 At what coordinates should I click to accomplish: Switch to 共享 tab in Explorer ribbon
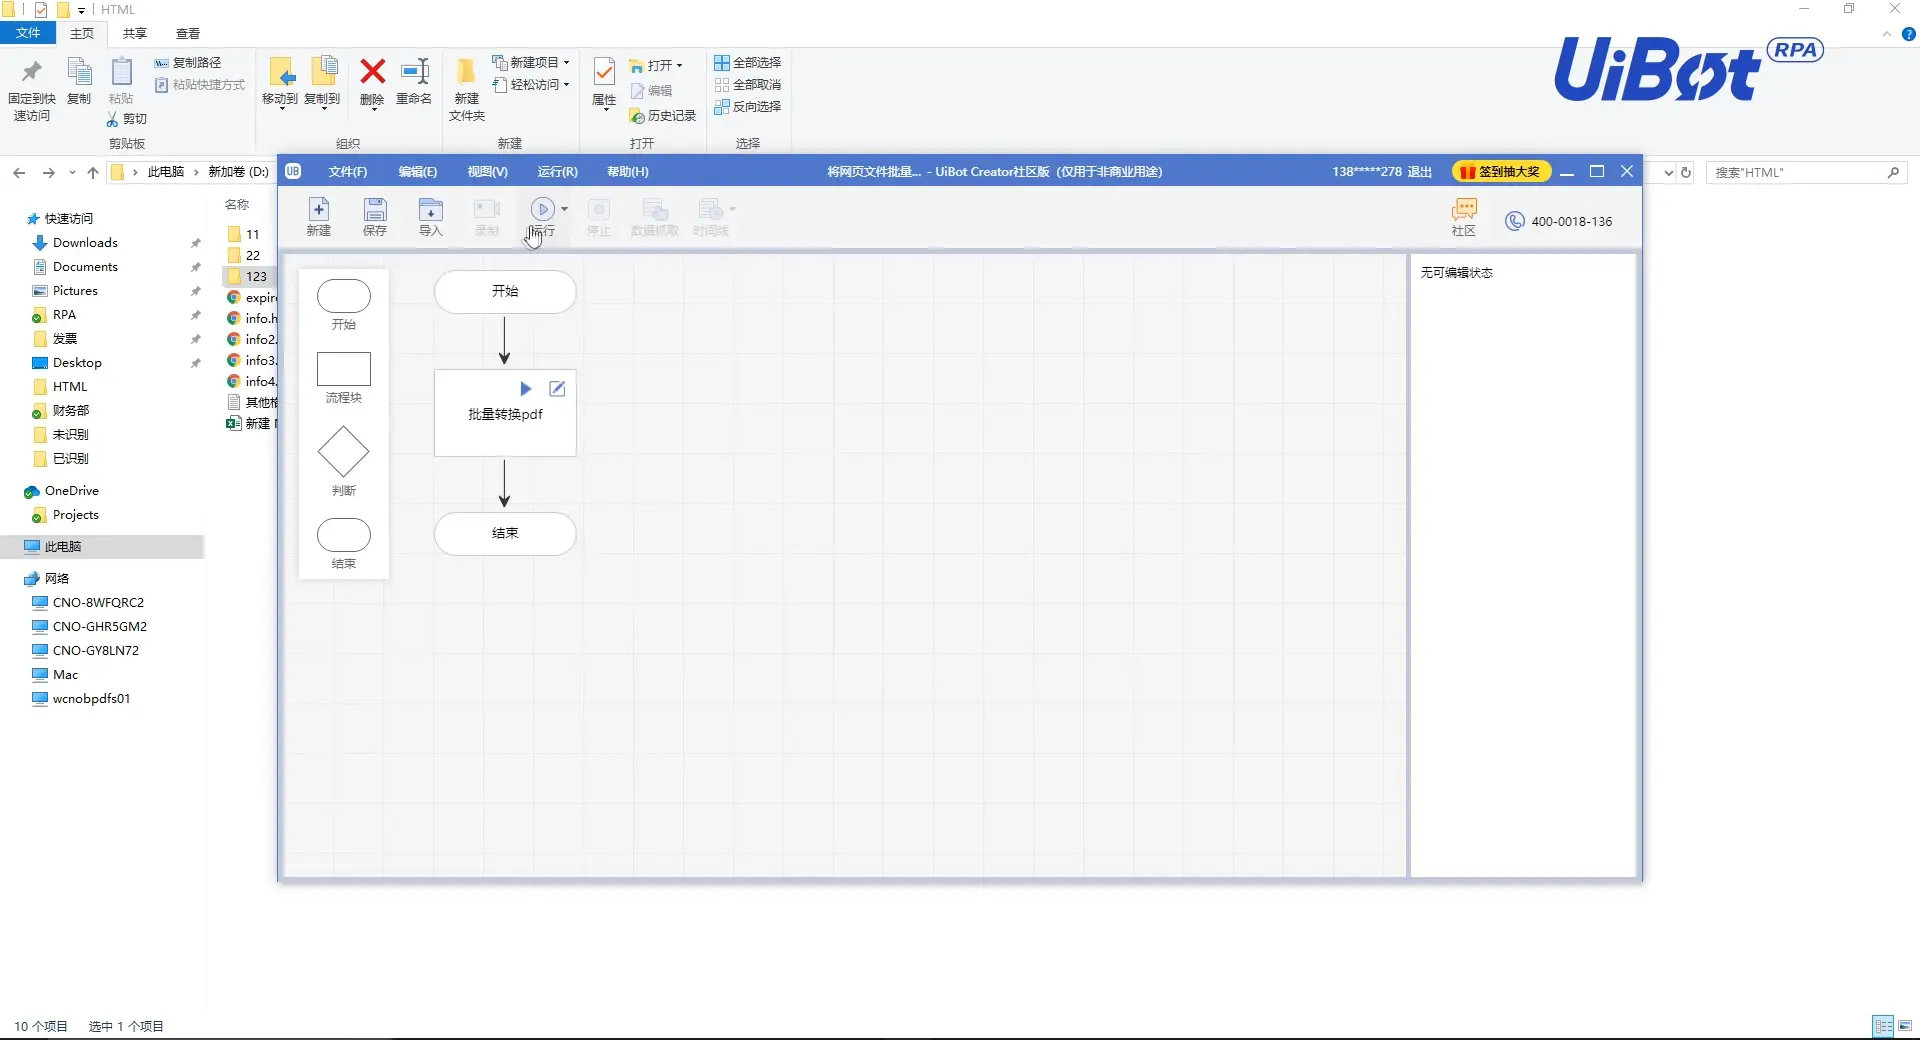(135, 33)
